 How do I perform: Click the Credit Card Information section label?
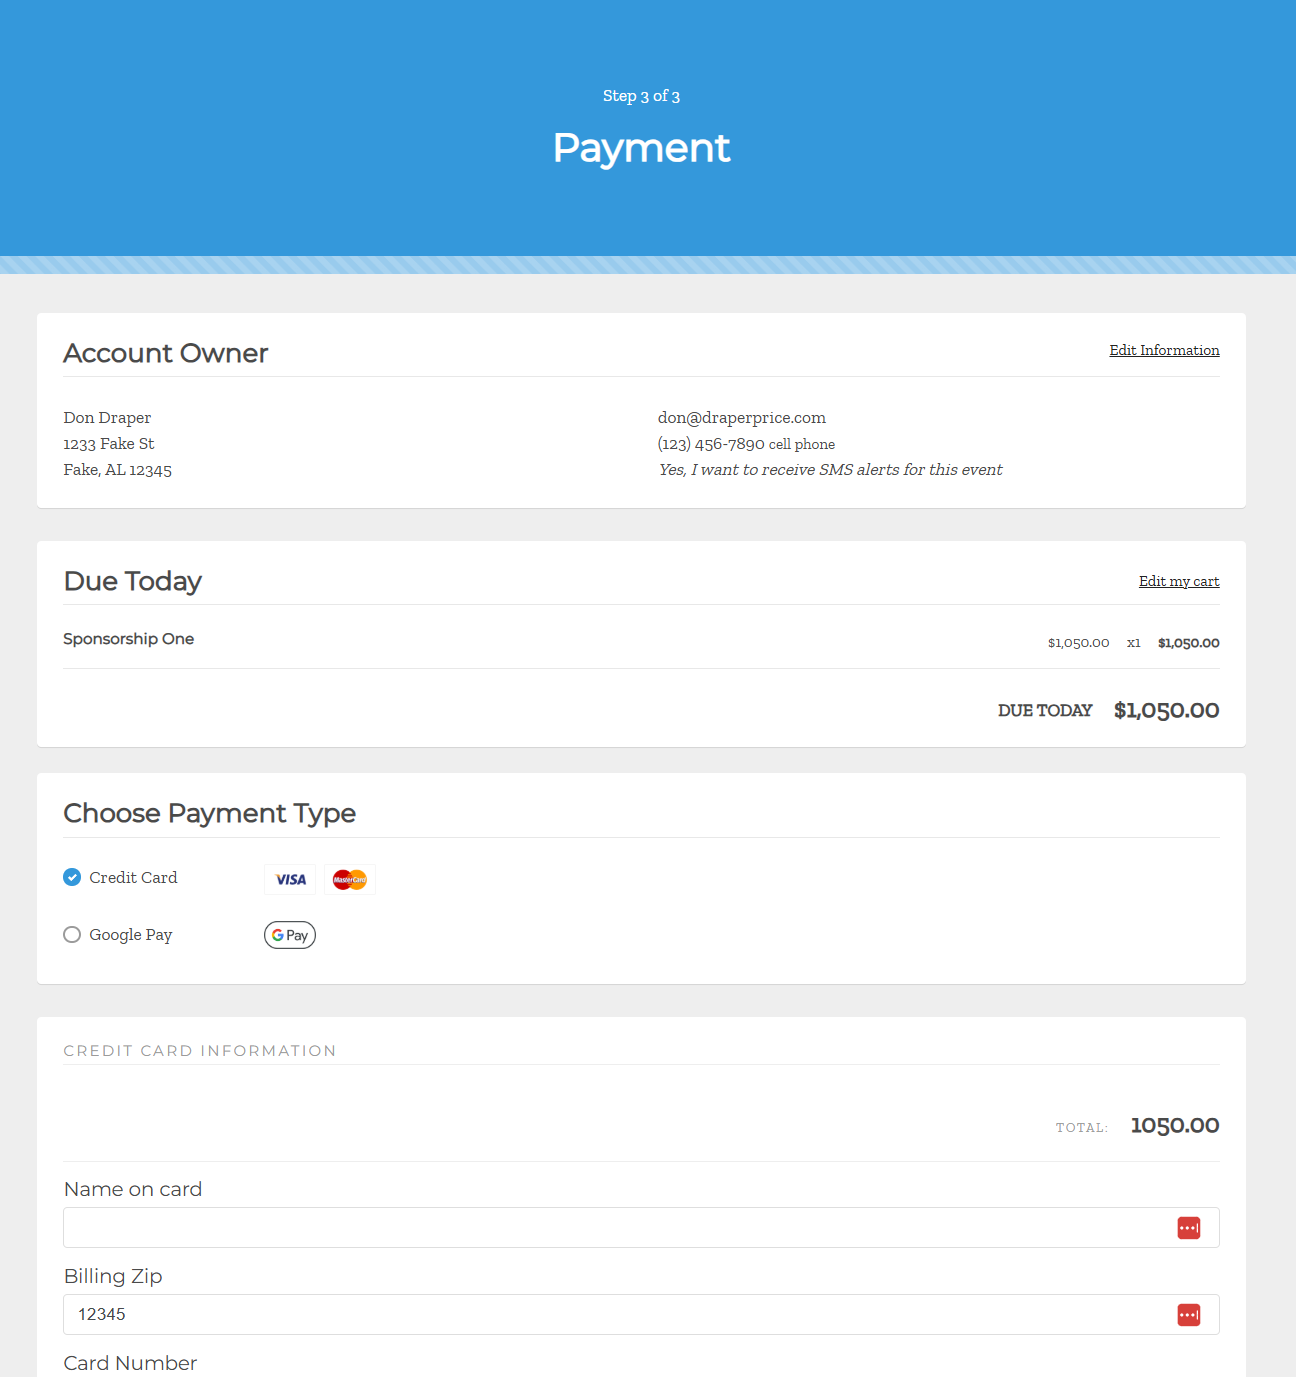point(200,1051)
